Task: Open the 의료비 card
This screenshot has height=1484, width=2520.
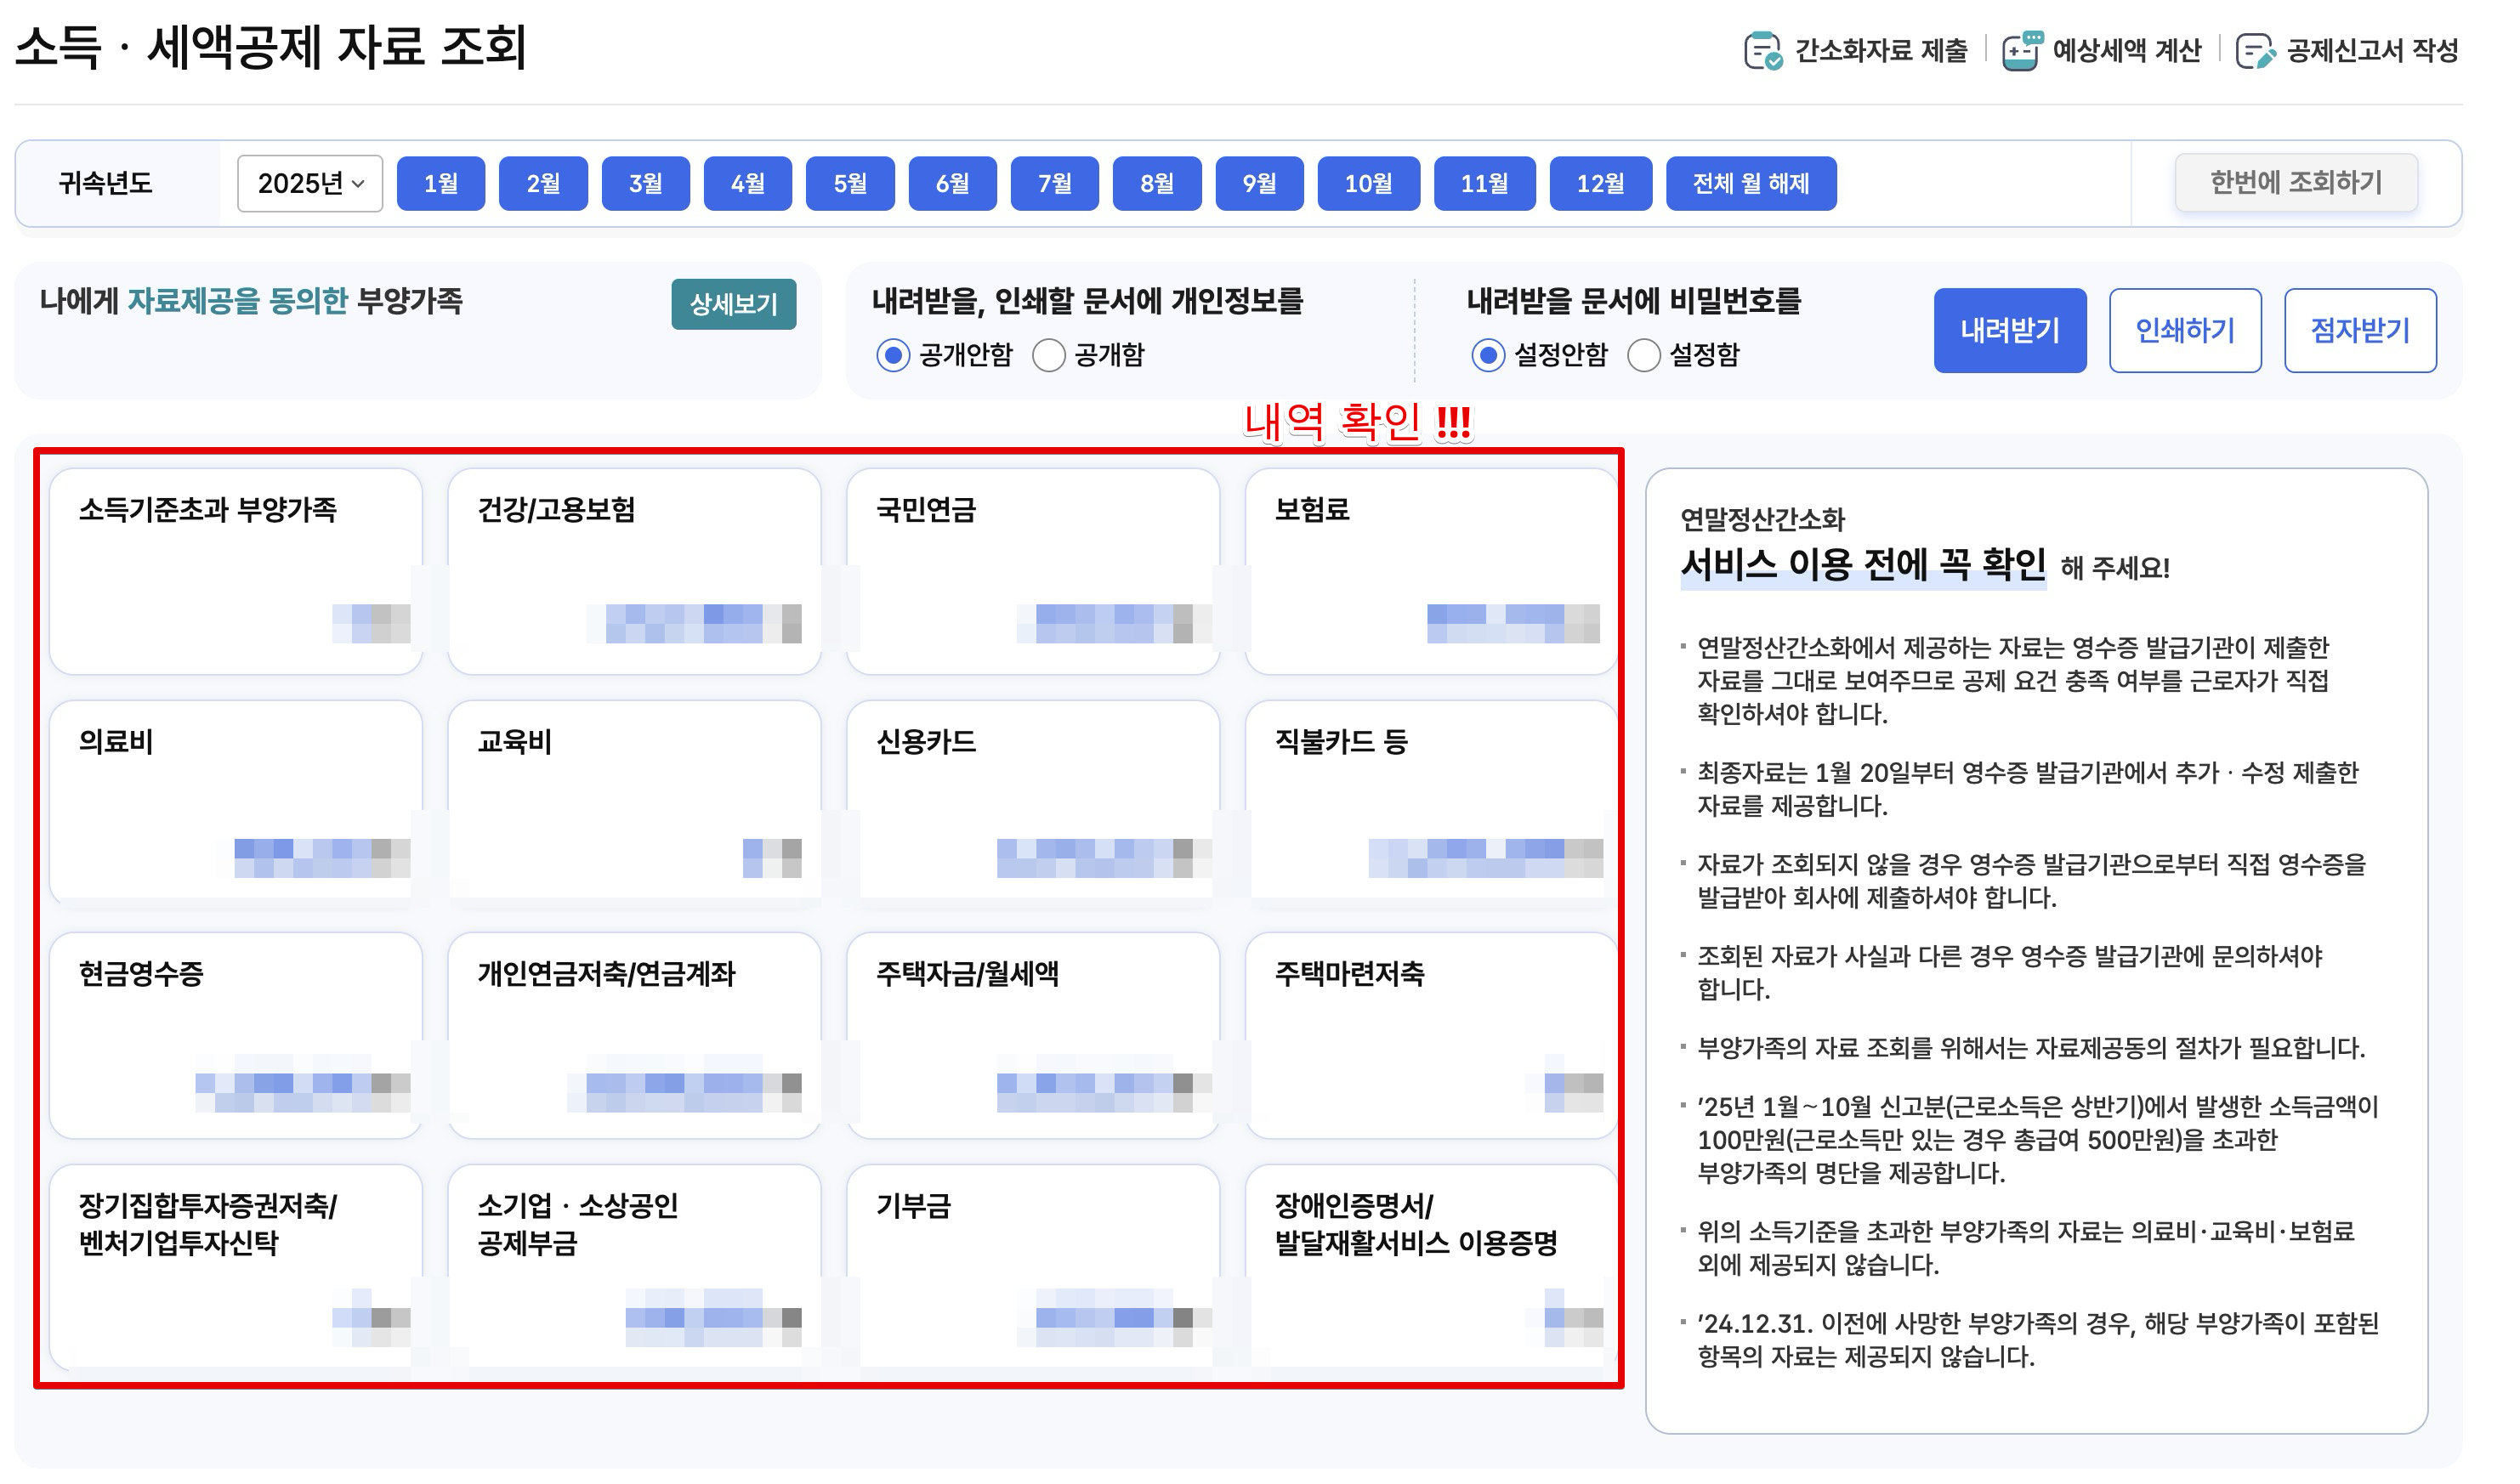Action: (236, 800)
